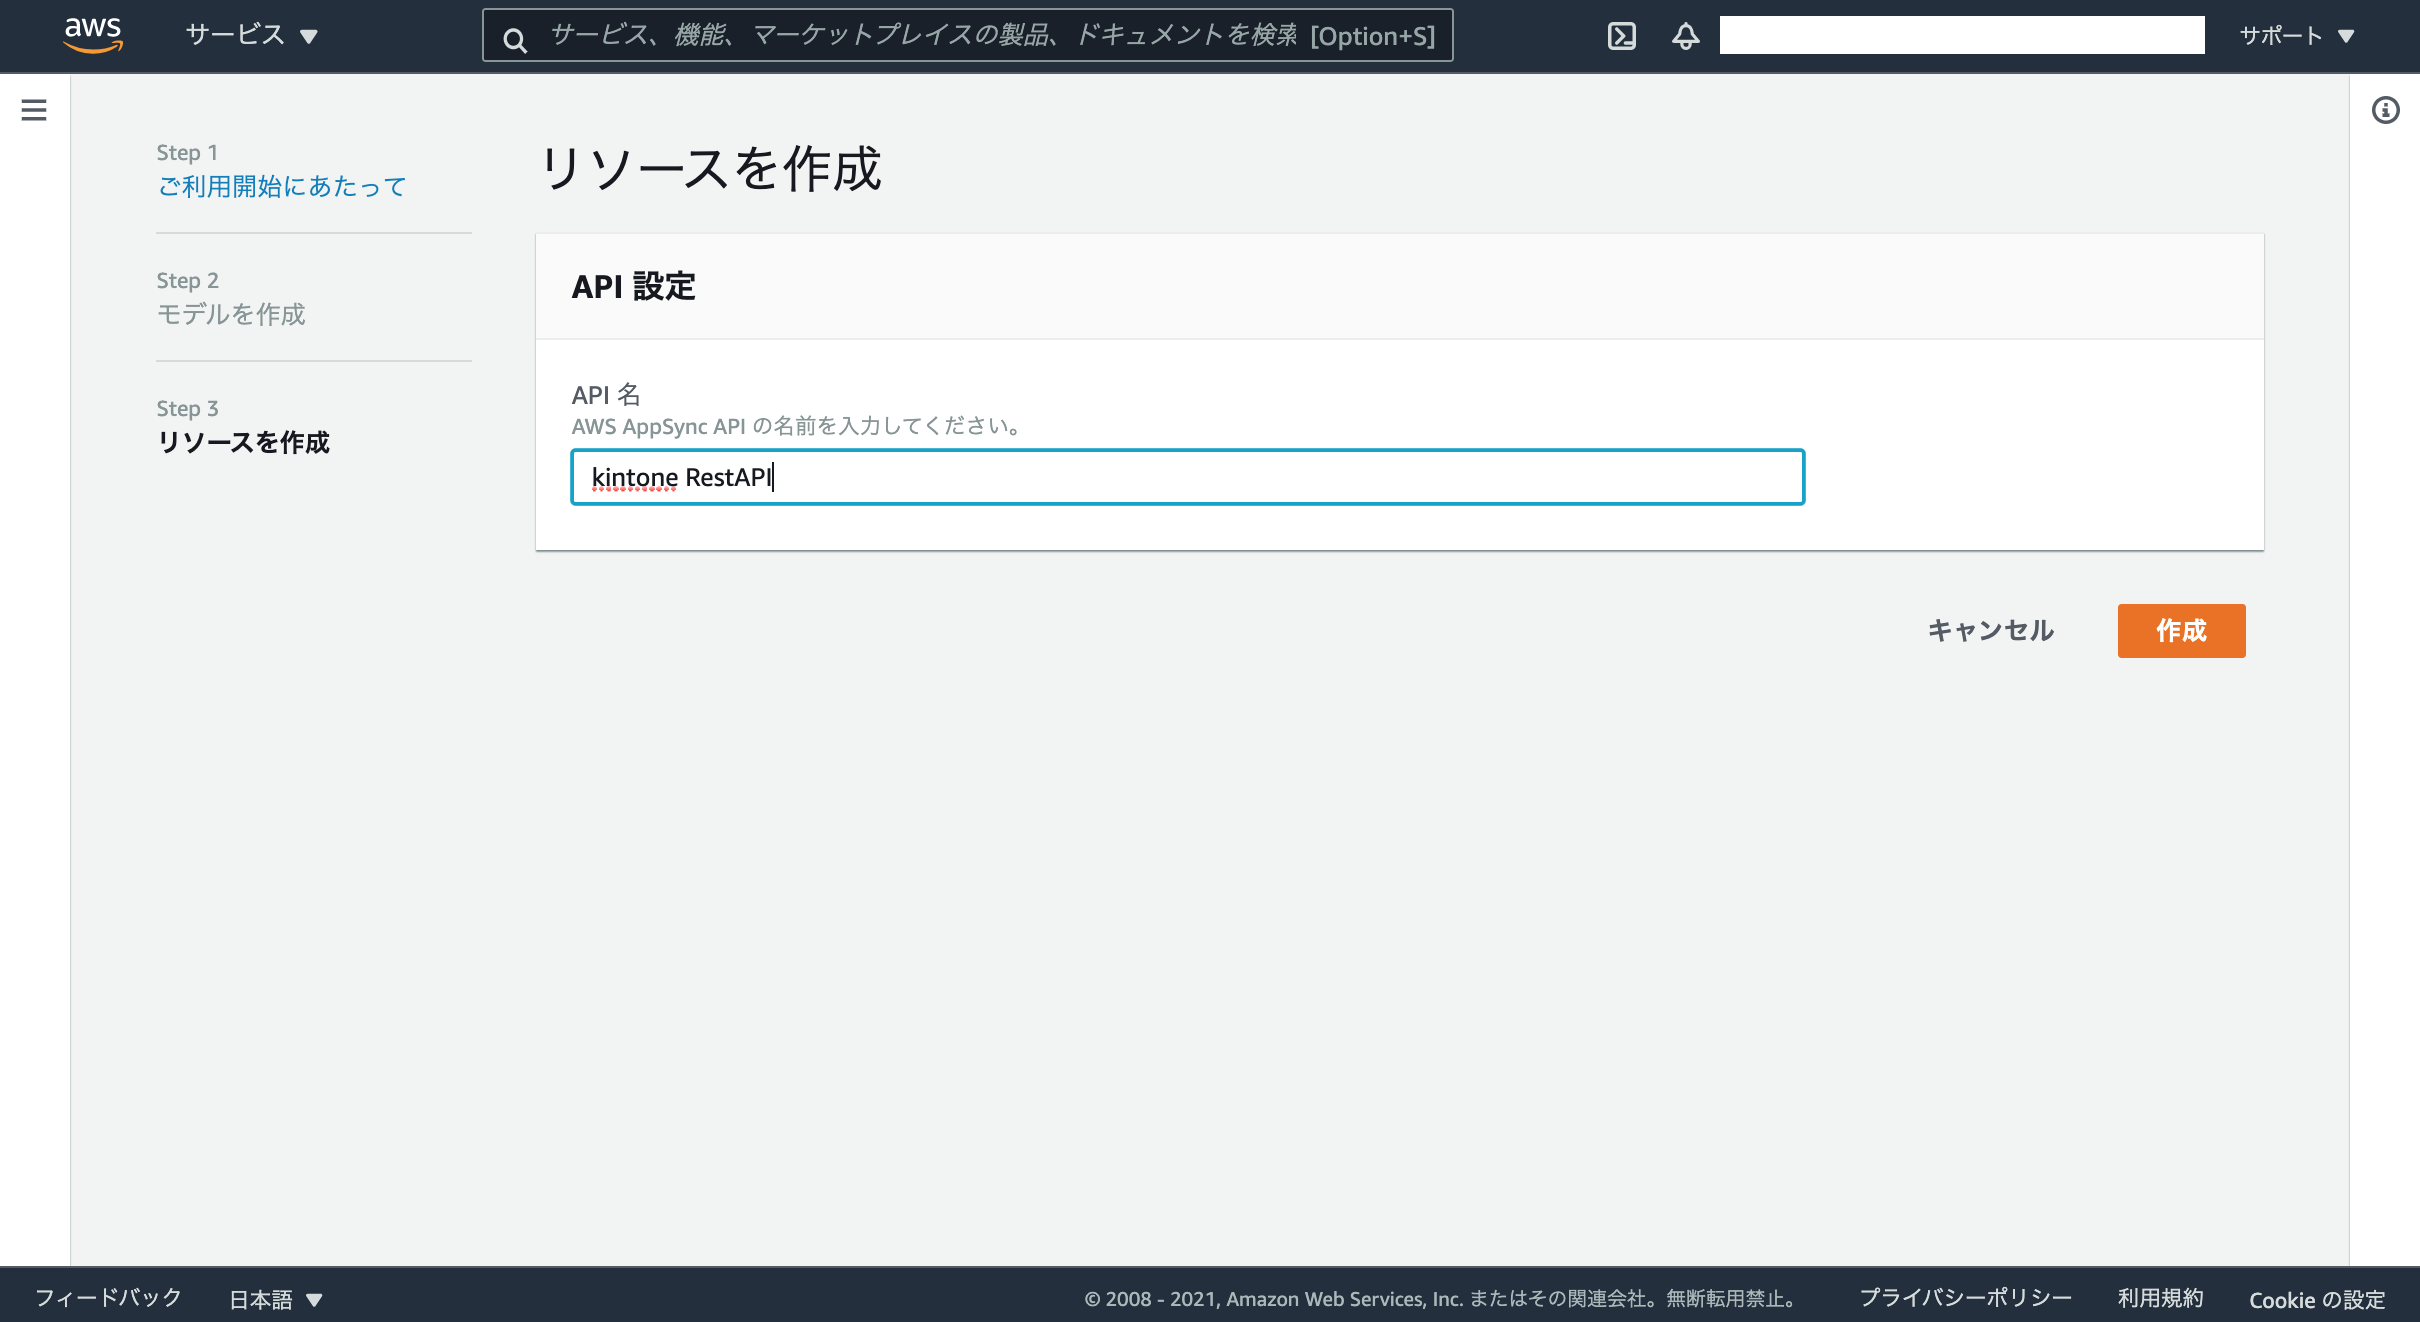Open the フィードバック link
The width and height of the screenshot is (2420, 1322).
click(x=106, y=1297)
